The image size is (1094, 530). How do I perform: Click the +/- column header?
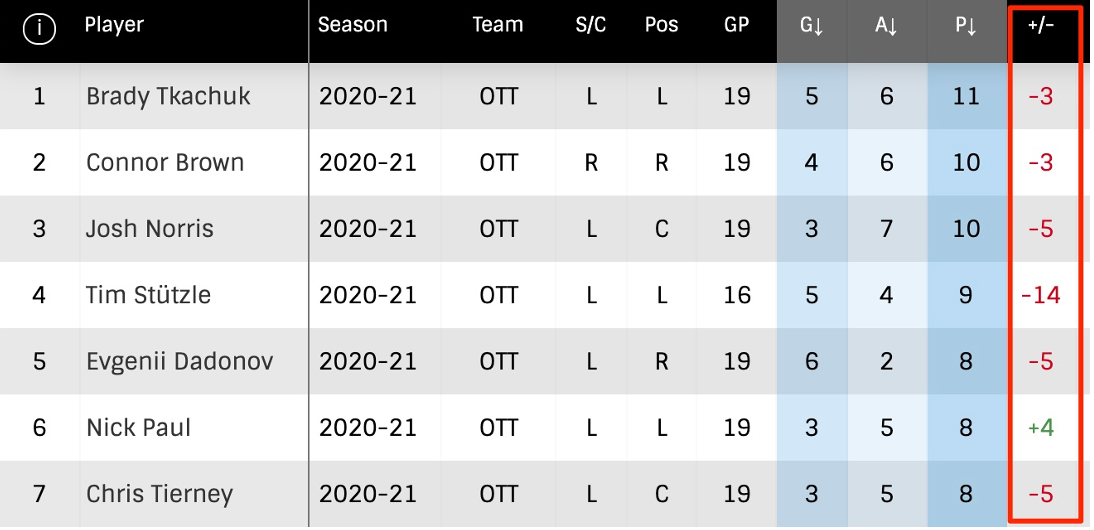pyautogui.click(x=1041, y=27)
